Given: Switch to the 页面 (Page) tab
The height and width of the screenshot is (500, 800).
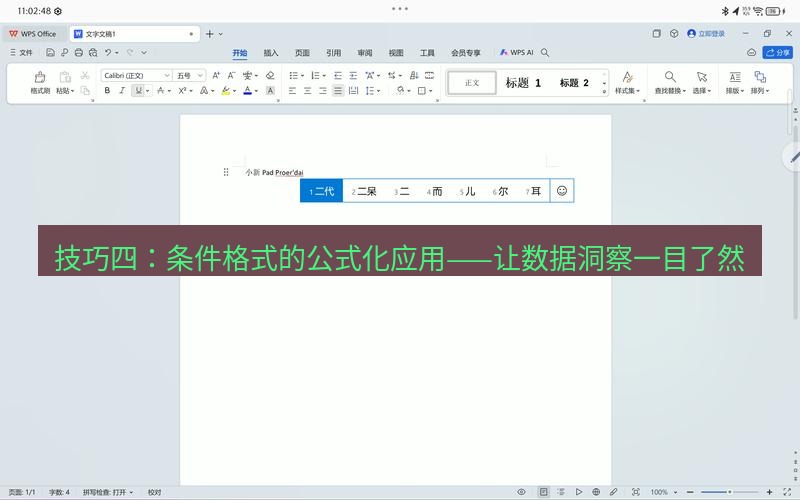Looking at the screenshot, I should [x=302, y=53].
